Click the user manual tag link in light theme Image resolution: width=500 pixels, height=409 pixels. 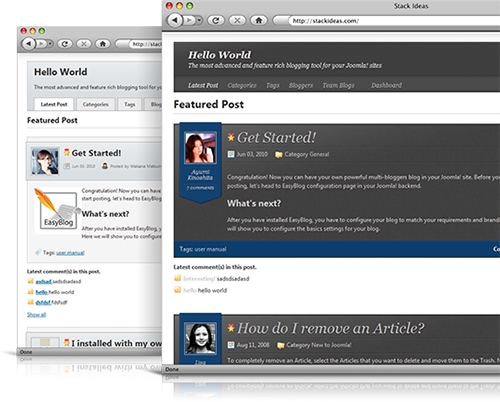[x=70, y=253]
